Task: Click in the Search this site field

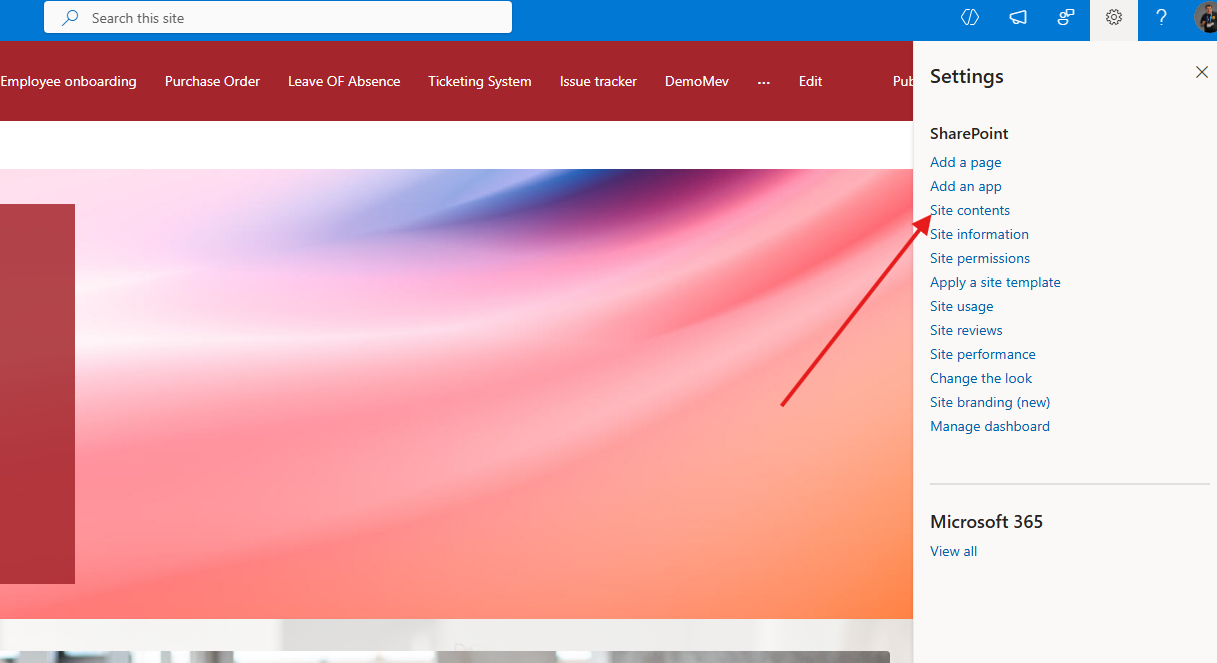Action: (x=290, y=18)
